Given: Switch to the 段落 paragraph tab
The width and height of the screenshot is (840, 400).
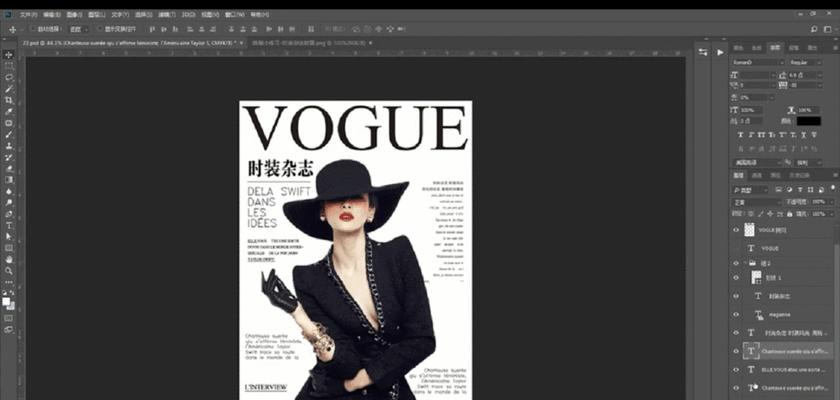Looking at the screenshot, I should [x=793, y=48].
